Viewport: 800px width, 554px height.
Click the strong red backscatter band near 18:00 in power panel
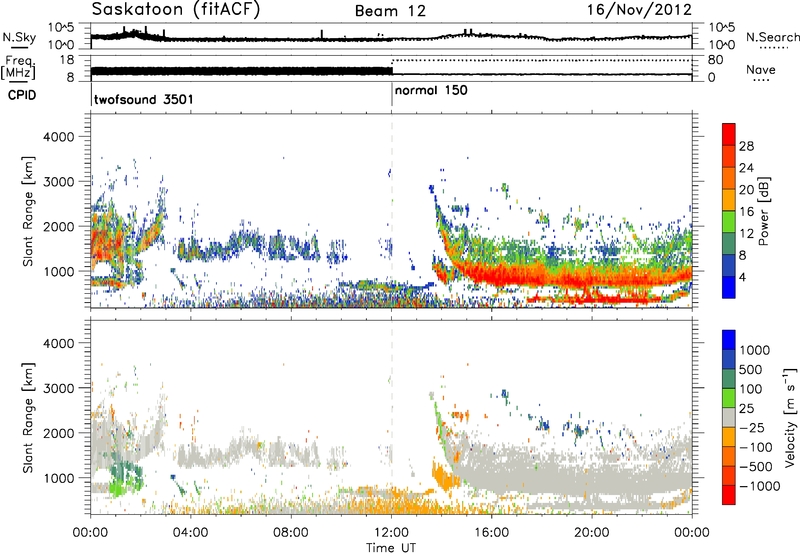(541, 276)
